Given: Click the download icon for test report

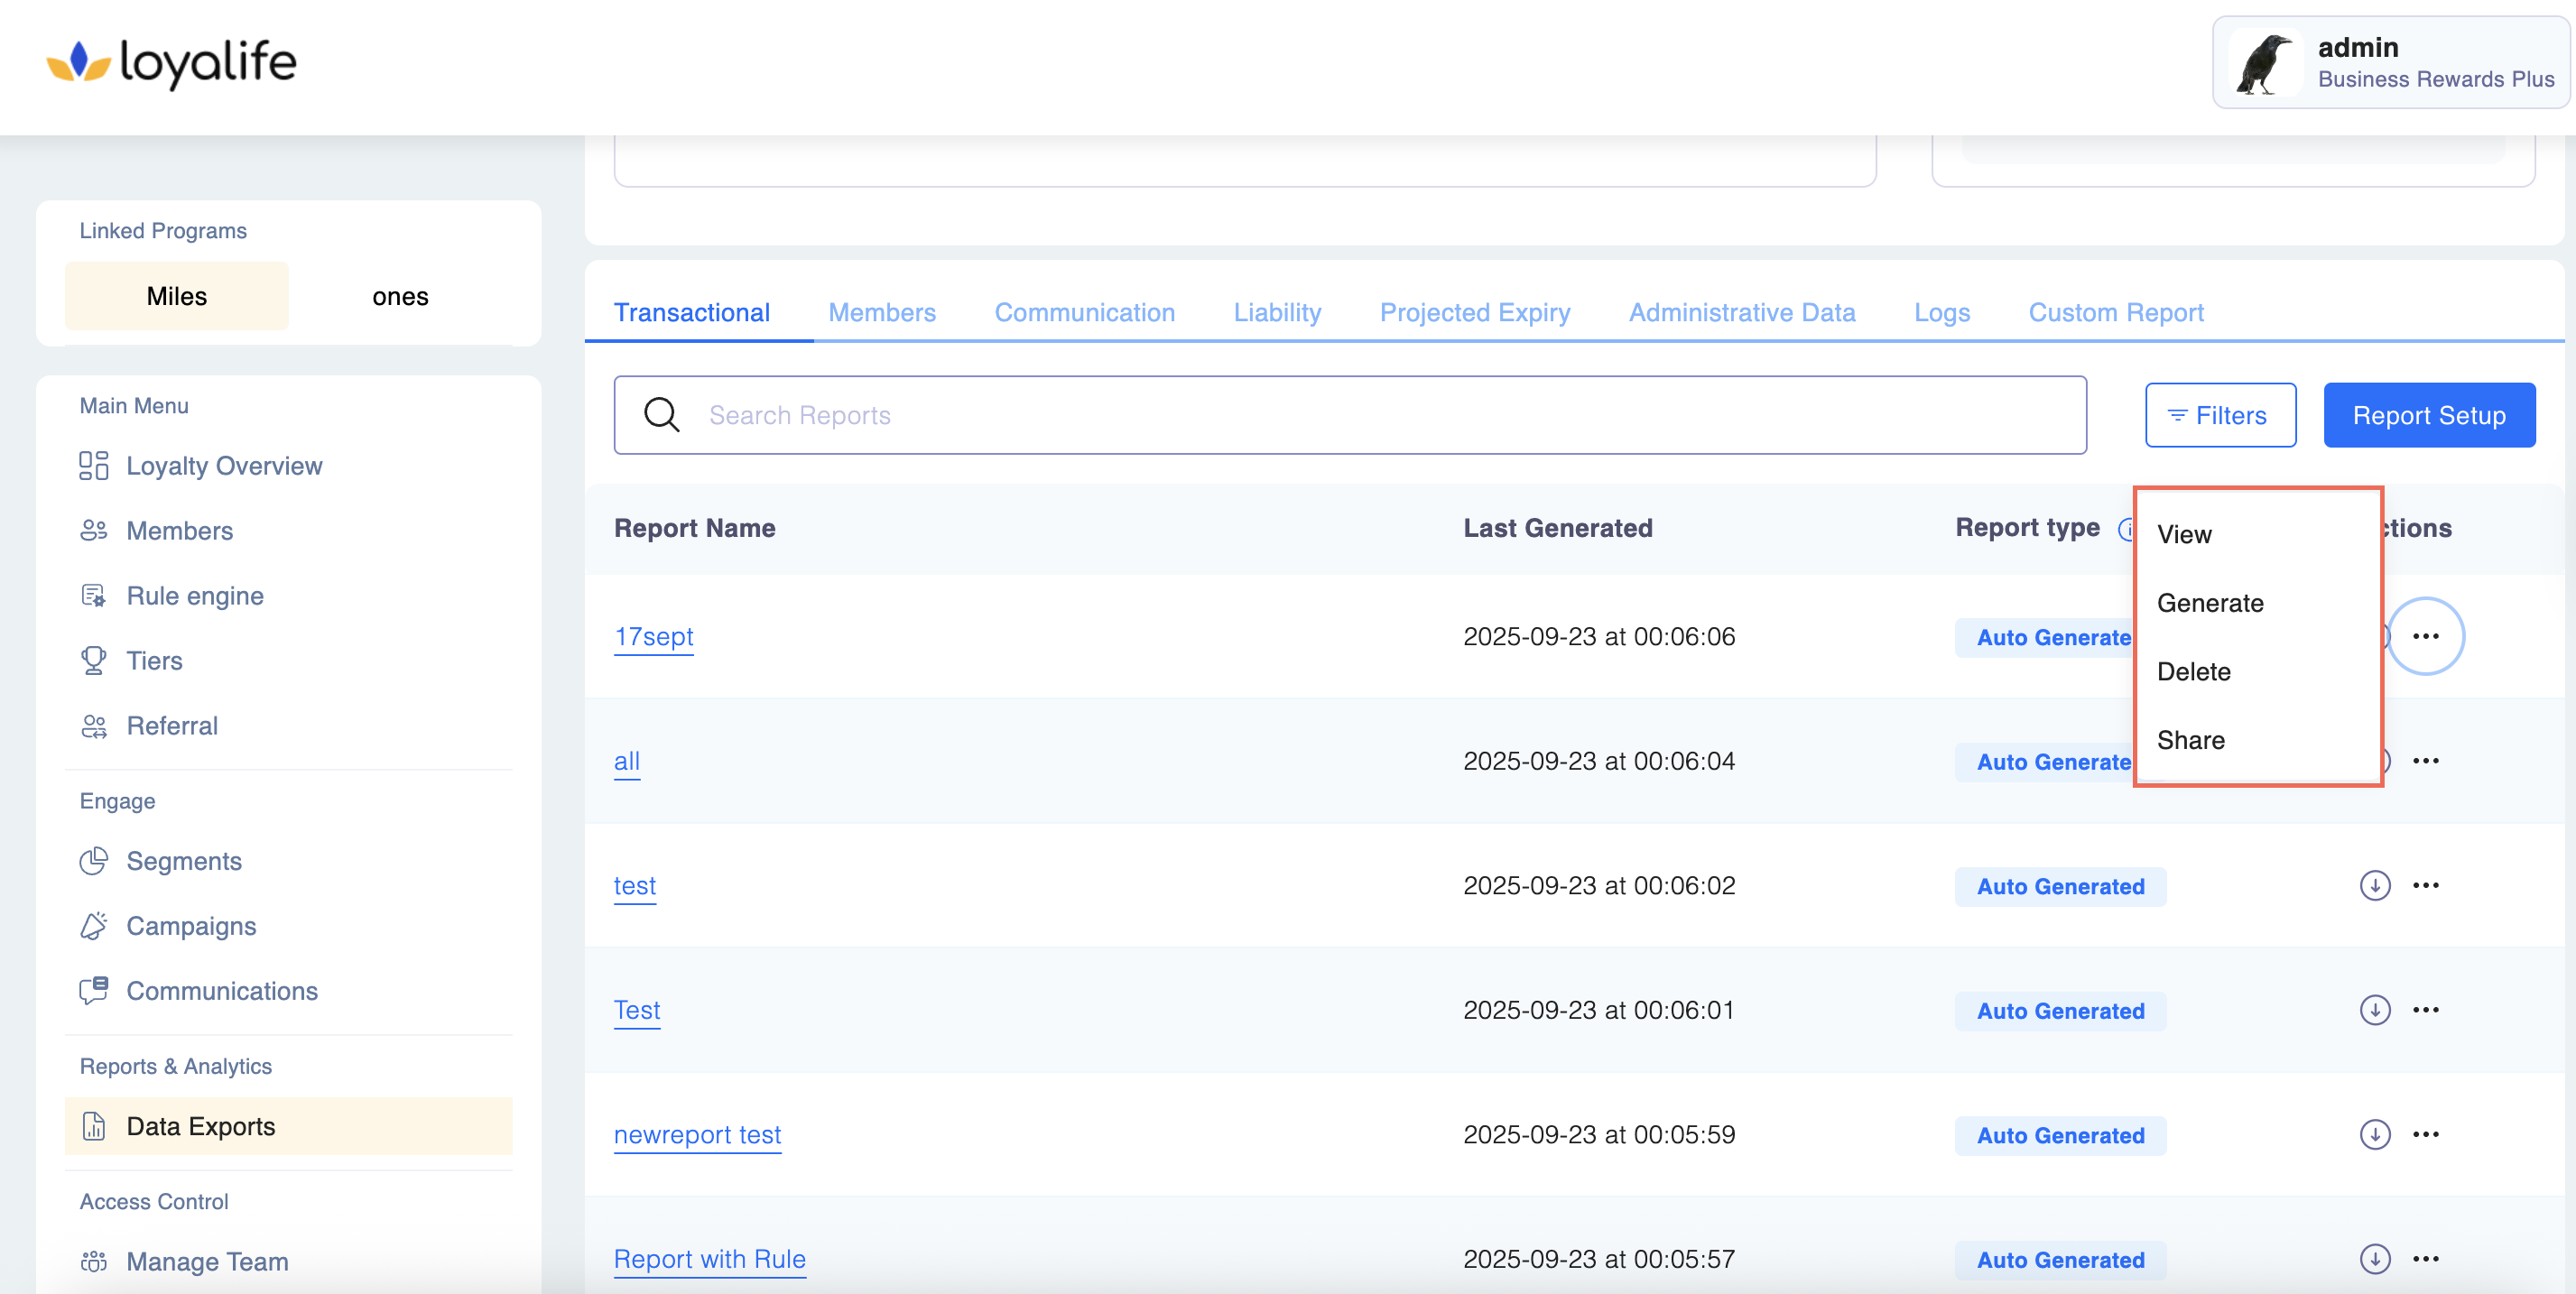Looking at the screenshot, I should 2374,885.
